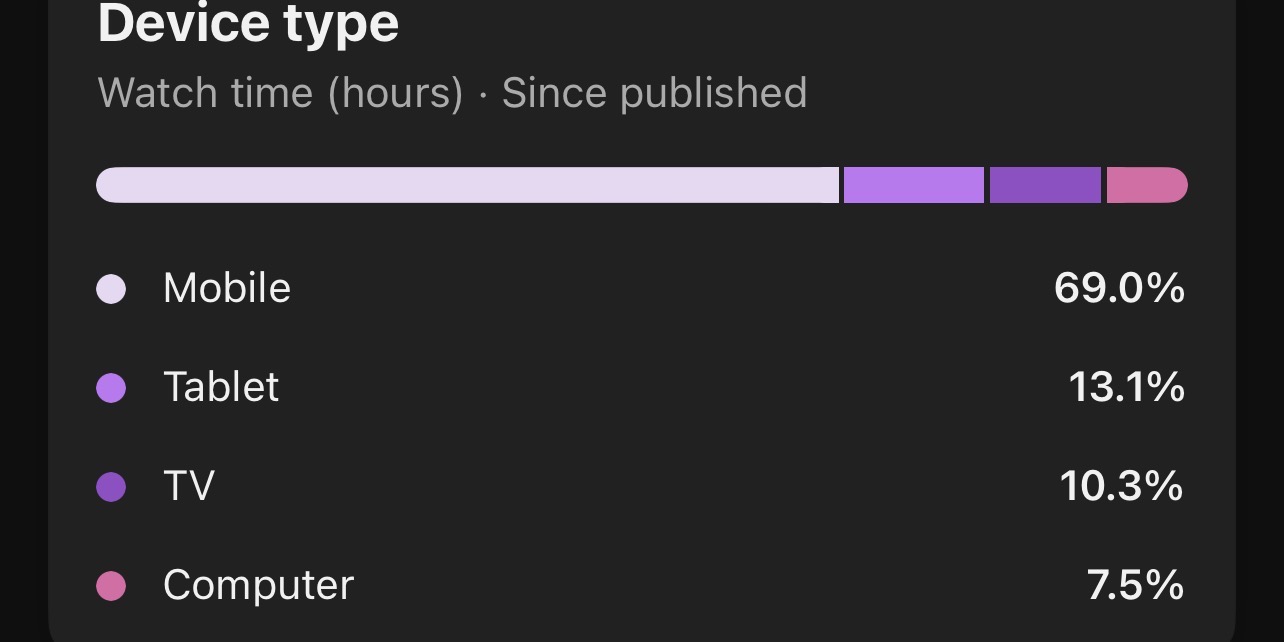Open the Device type card heading
The width and height of the screenshot is (1284, 642).
click(248, 22)
